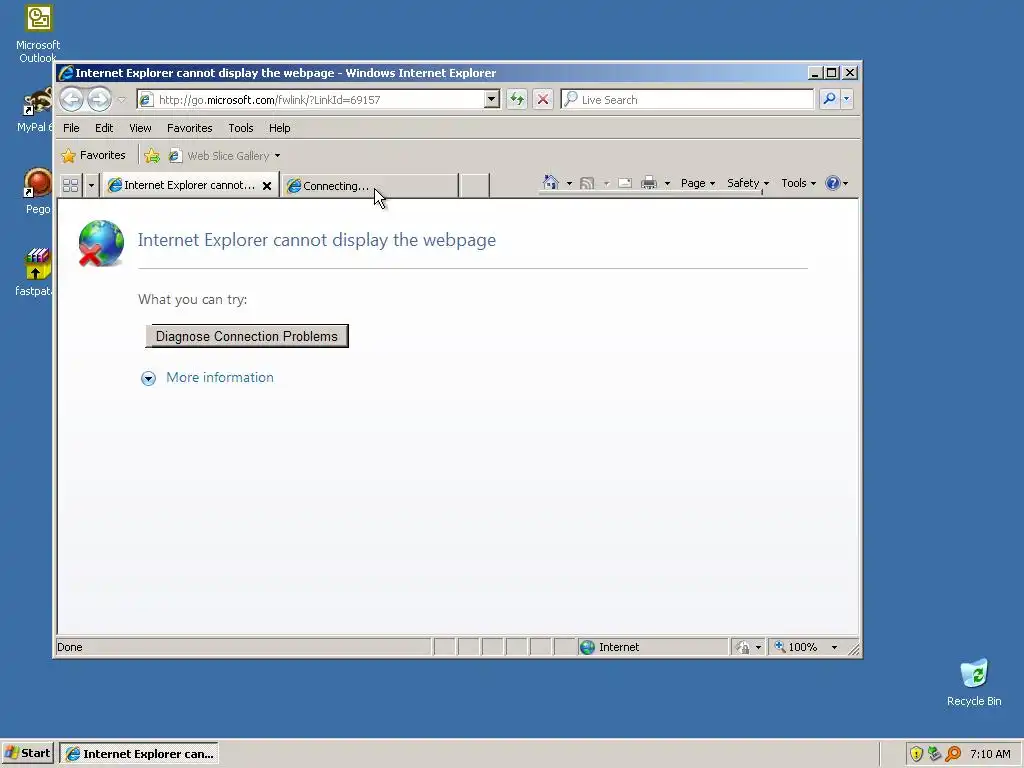The image size is (1024, 768).
Task: Expand the address bar history dropdown
Action: pos(492,99)
